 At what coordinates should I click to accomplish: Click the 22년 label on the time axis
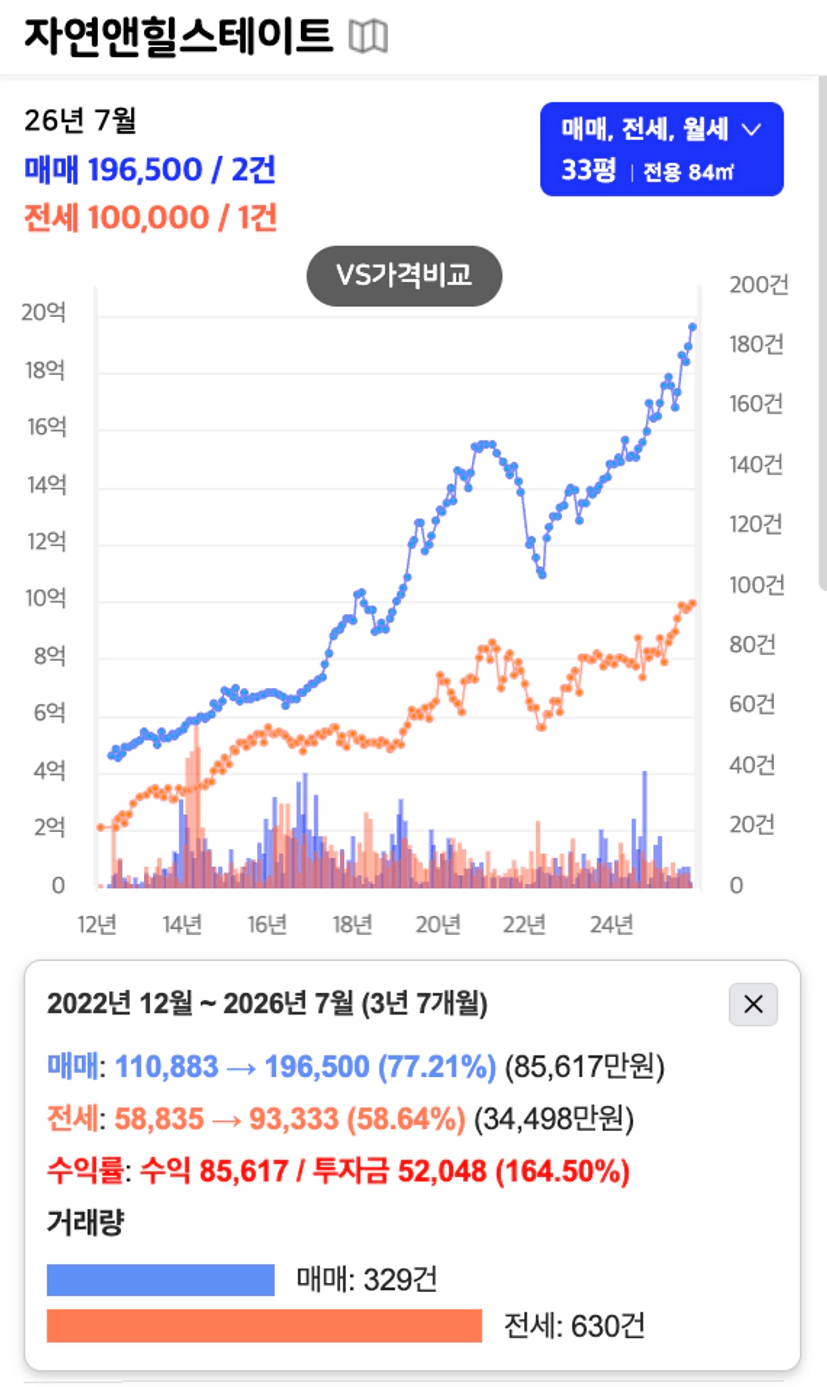tap(525, 924)
